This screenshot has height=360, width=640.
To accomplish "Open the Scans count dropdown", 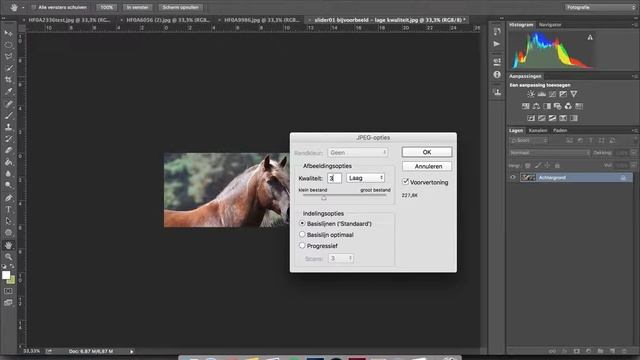I will click(x=341, y=258).
